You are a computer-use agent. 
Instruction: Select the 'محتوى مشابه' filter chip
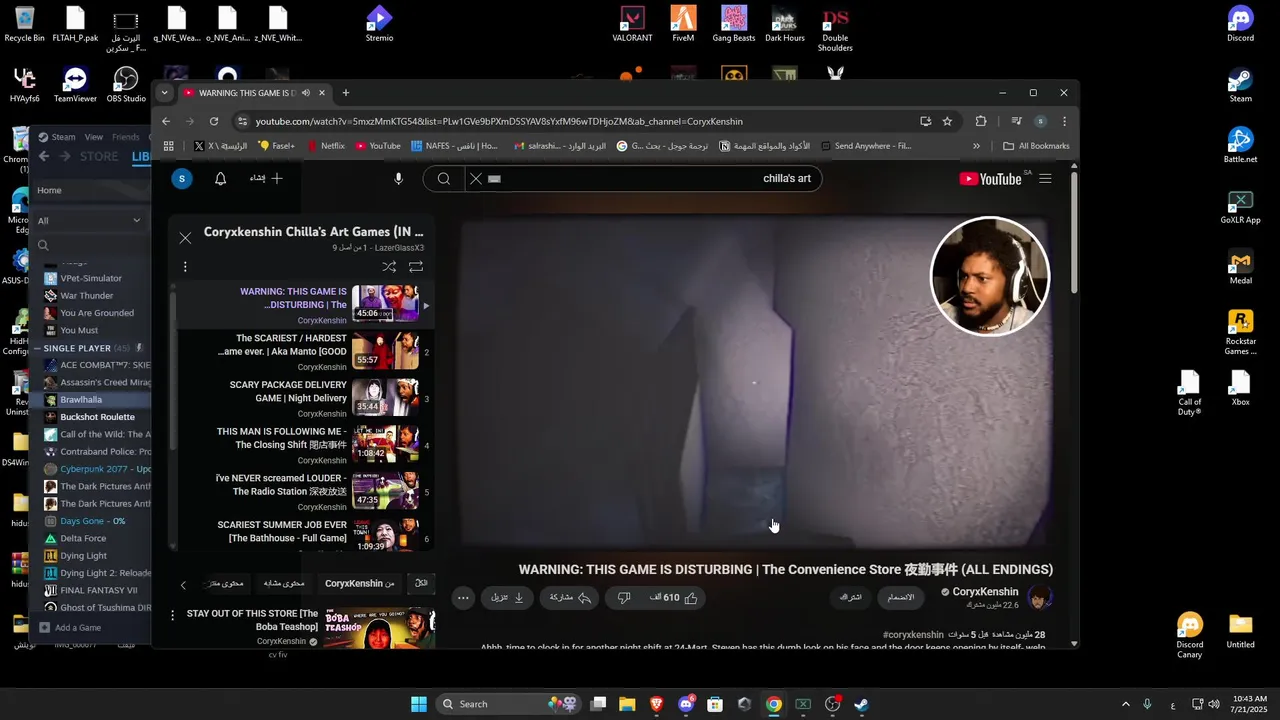(284, 584)
